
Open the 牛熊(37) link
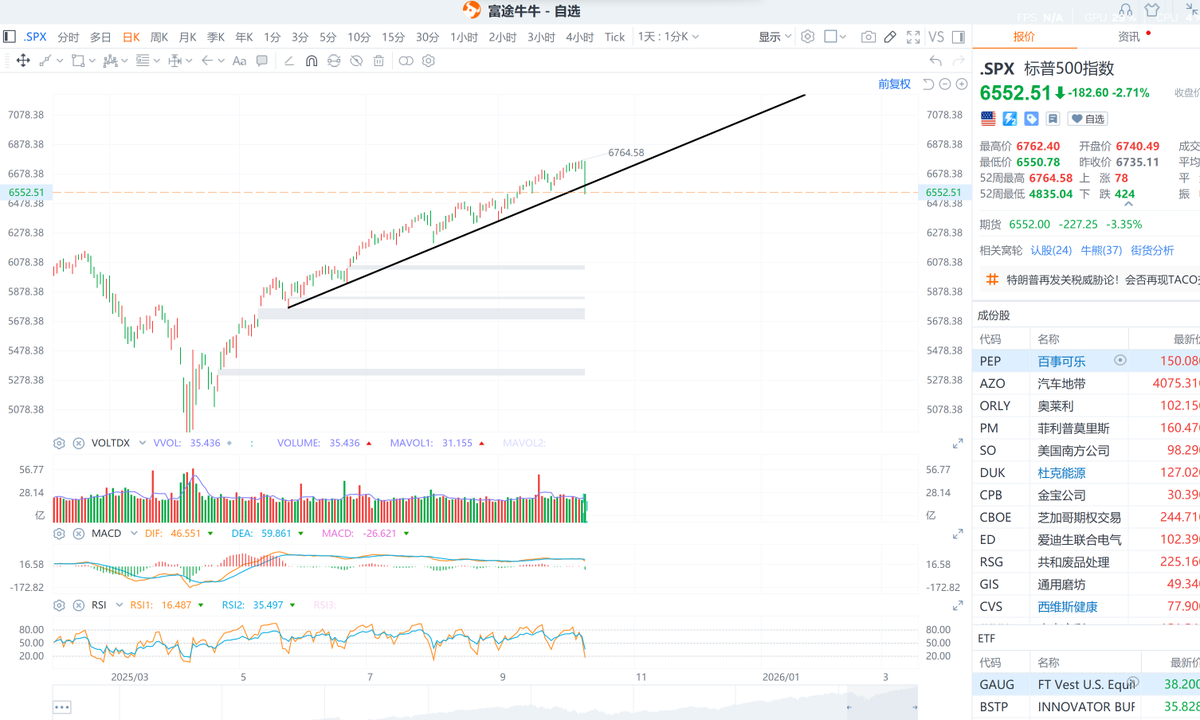[x=1101, y=251]
